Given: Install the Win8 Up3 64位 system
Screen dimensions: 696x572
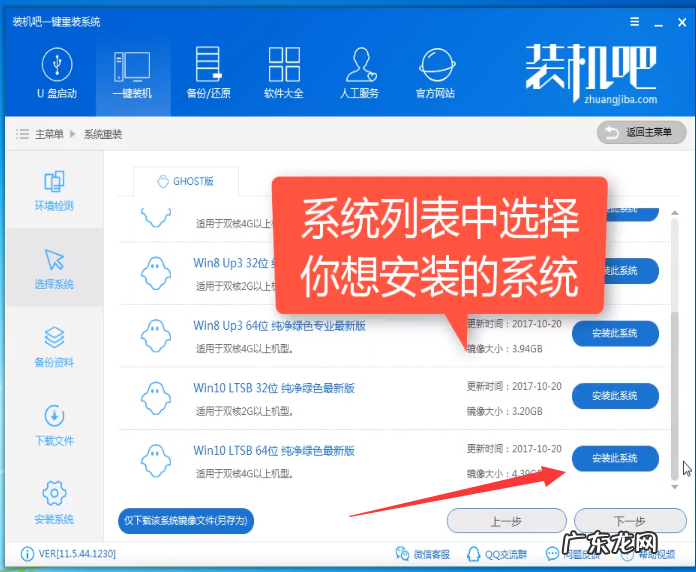Looking at the screenshot, I should 615,333.
